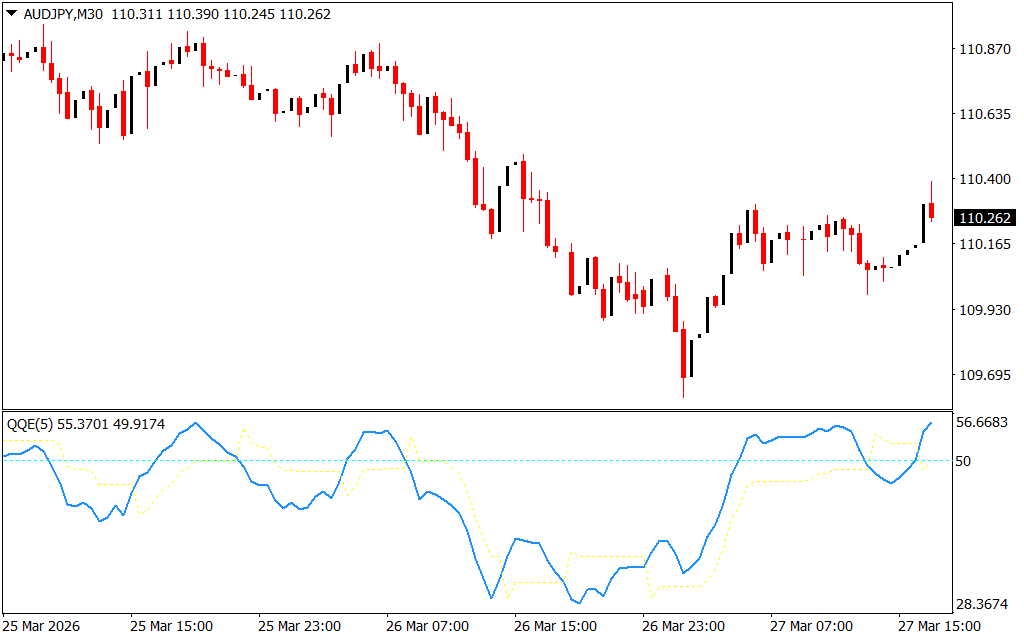1024x640 pixels.
Task: Select the rightmost red candle on the chart
Action: point(932,210)
